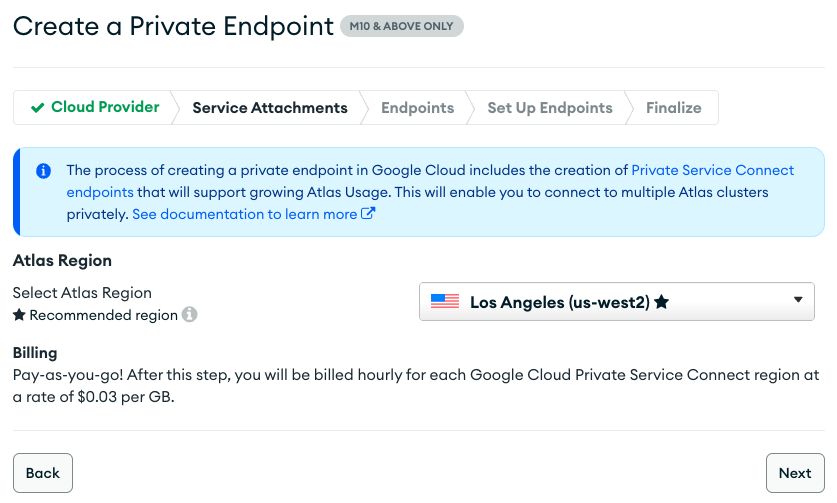Switch to the Set Up Endpoints step
The height and width of the screenshot is (503, 837).
549,108
